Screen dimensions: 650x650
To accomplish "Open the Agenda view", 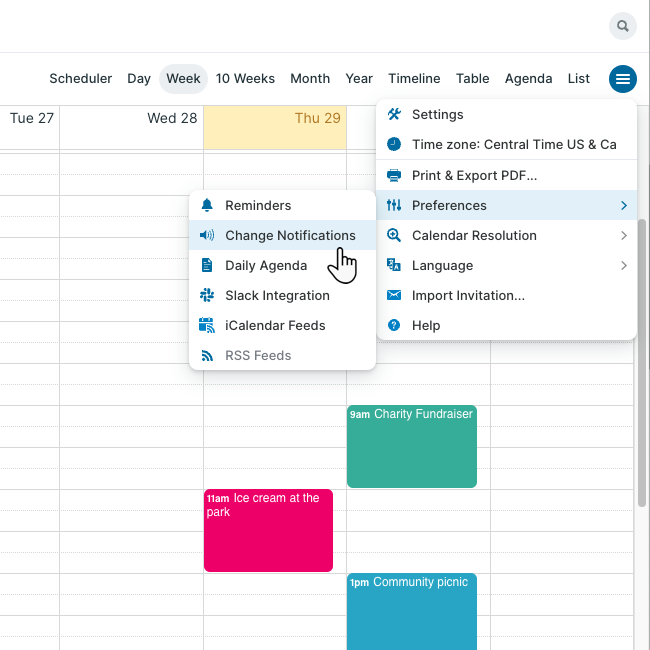I will 529,79.
